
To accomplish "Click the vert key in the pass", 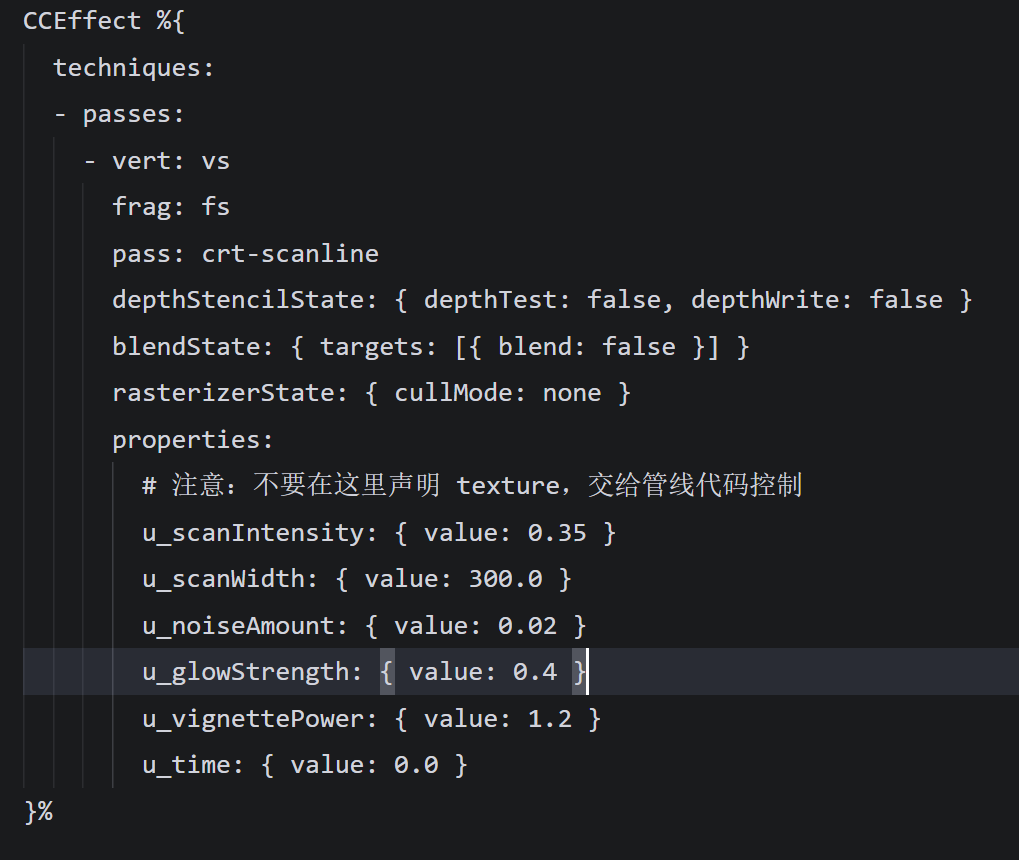I will click(141, 161).
